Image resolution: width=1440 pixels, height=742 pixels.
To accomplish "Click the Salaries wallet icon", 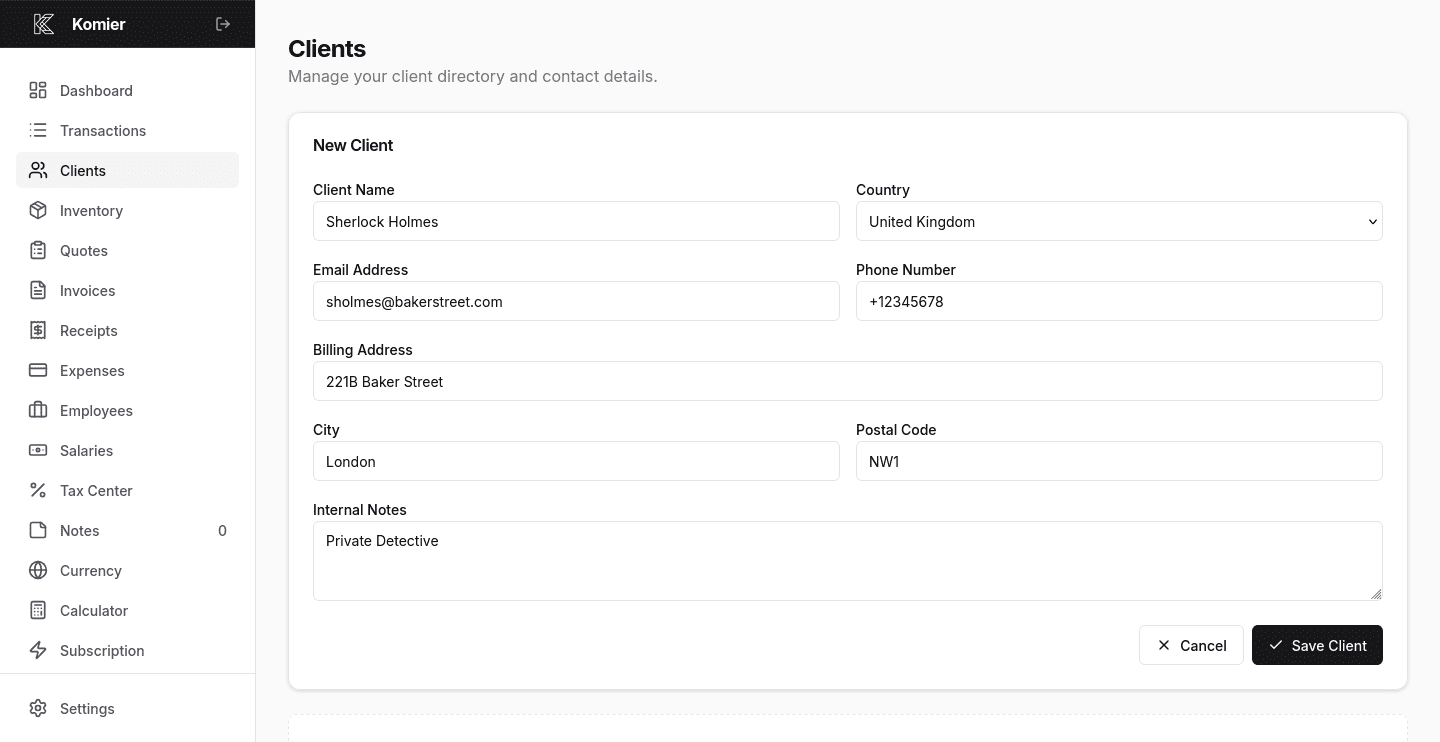I will click(38, 450).
